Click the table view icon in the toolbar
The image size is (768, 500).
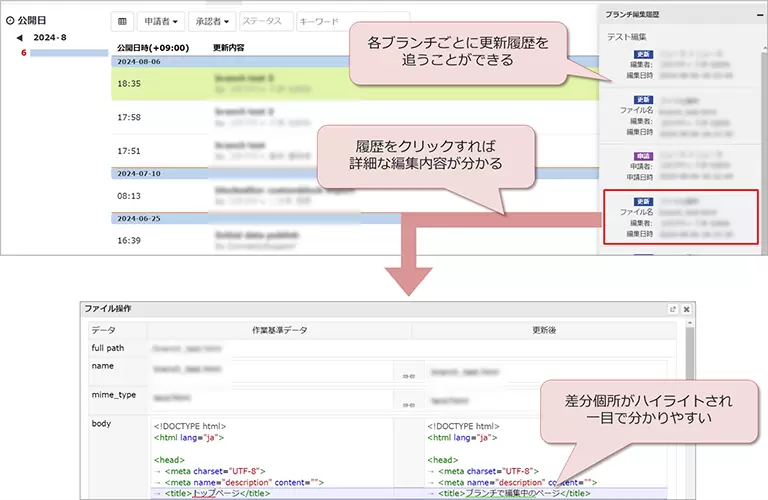[123, 21]
